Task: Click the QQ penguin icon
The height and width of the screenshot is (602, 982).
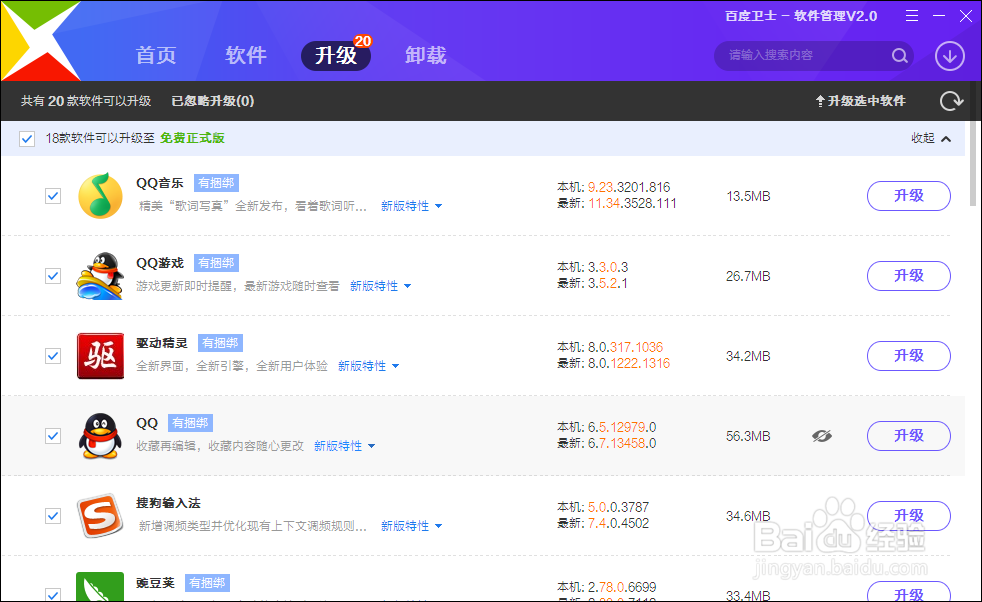Action: pos(100,436)
